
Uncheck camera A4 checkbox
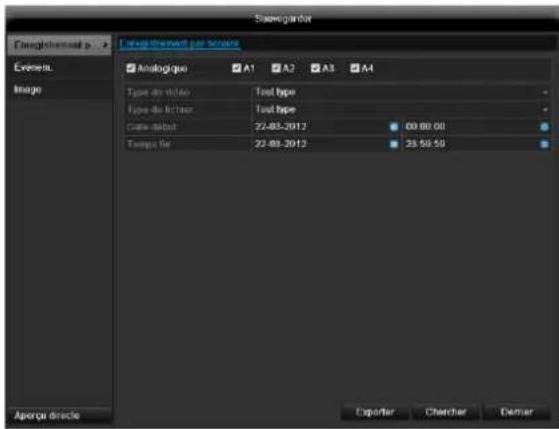click(x=354, y=68)
